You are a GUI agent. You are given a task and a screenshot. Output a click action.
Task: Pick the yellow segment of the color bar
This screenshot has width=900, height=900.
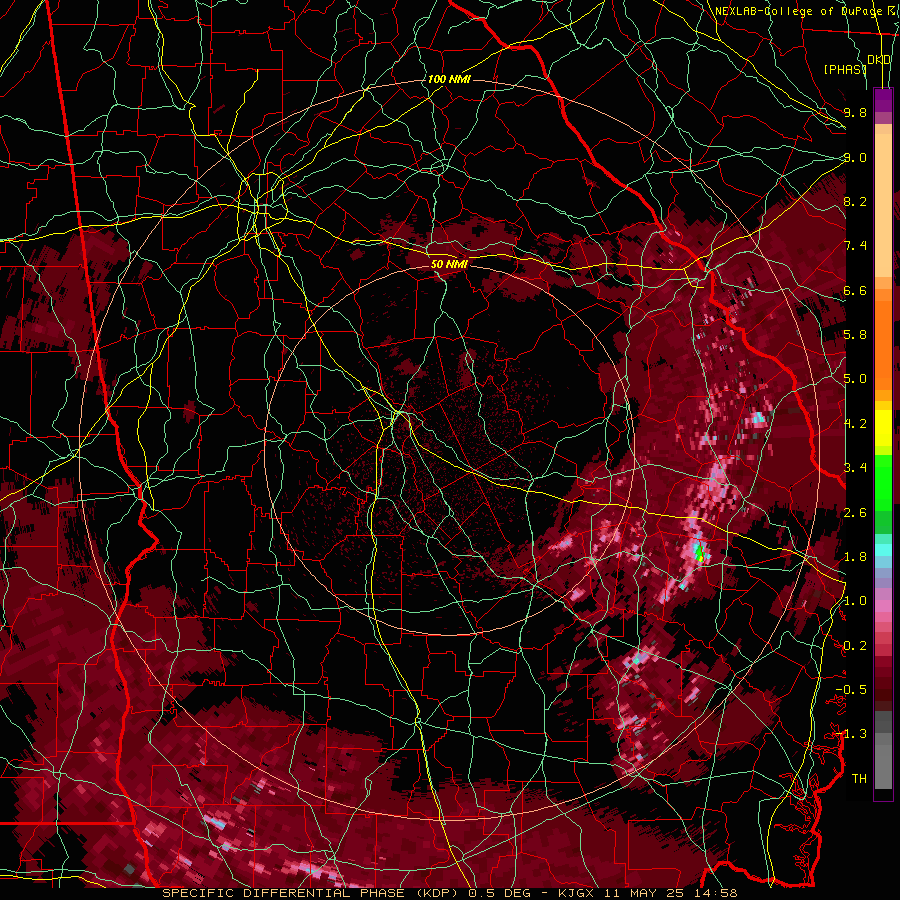(x=883, y=428)
